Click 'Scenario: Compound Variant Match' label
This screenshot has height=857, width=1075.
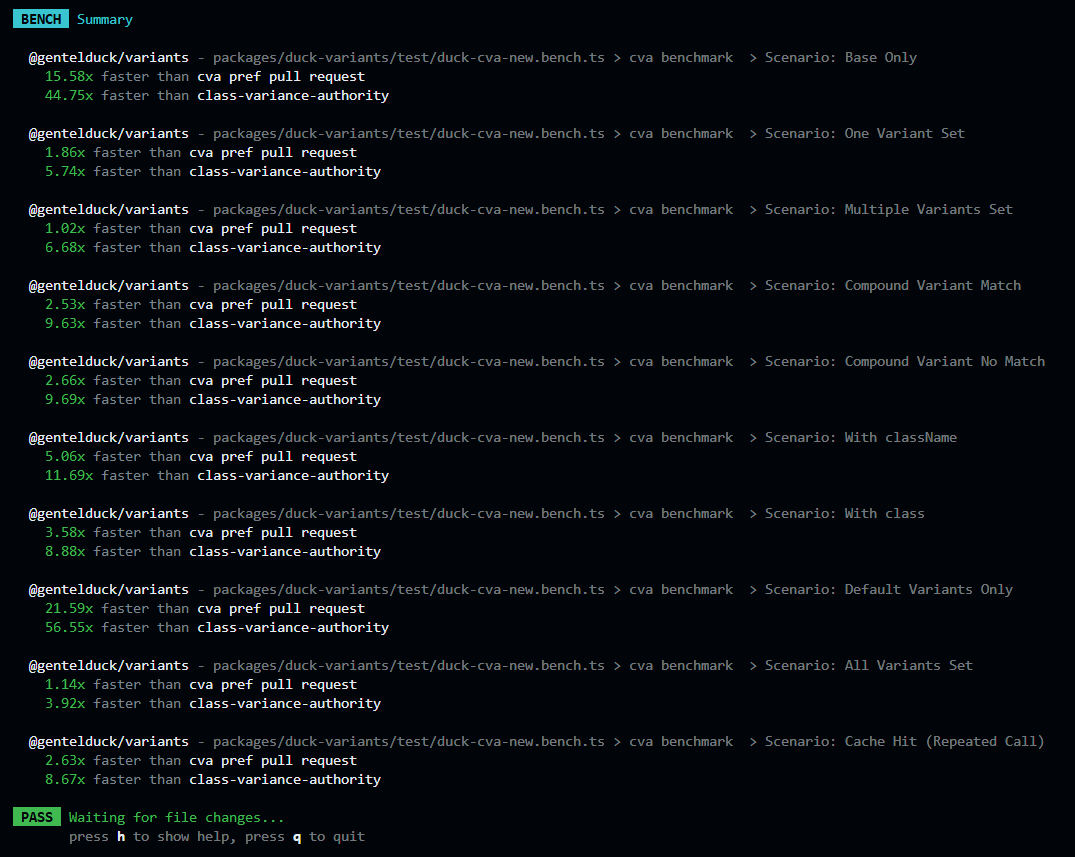click(x=893, y=286)
